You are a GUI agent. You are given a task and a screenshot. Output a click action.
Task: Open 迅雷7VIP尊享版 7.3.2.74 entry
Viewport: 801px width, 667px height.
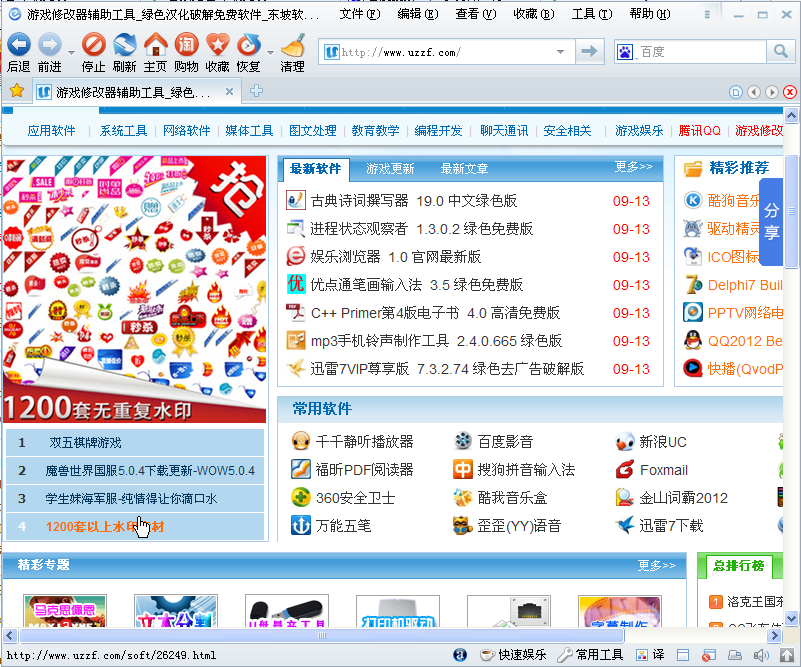pyautogui.click(x=447, y=369)
